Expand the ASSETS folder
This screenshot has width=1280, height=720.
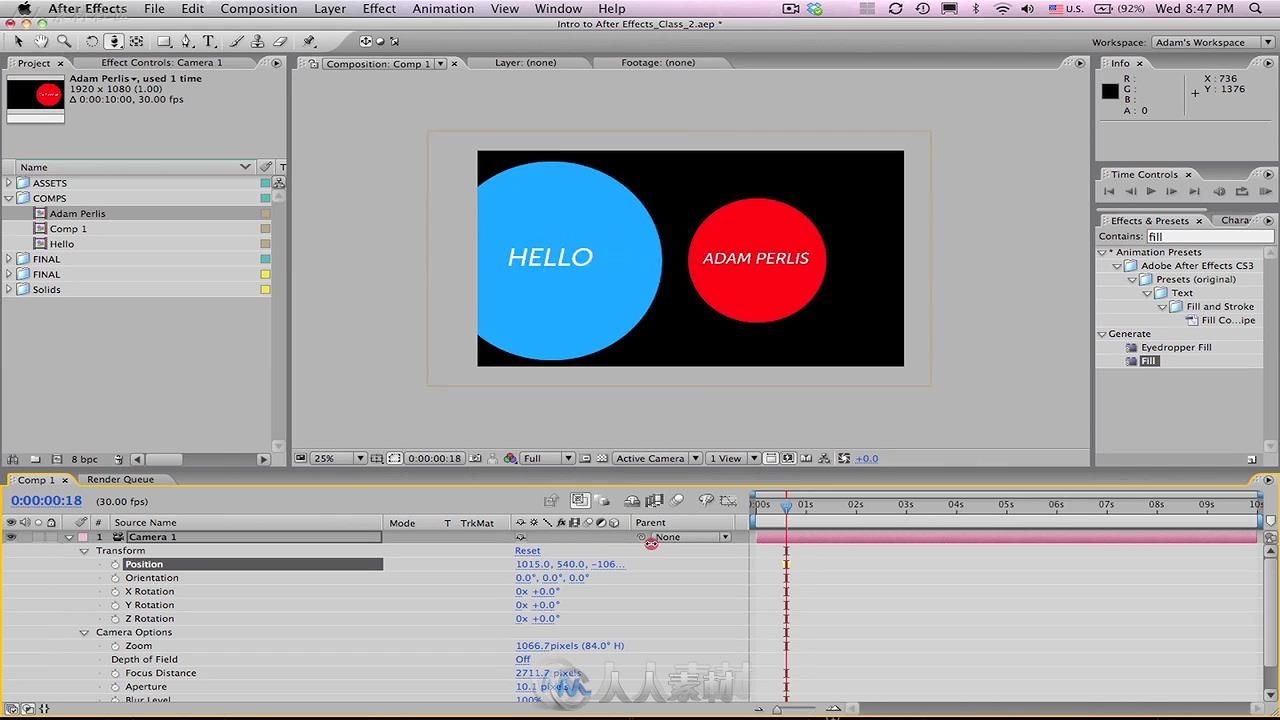9,183
